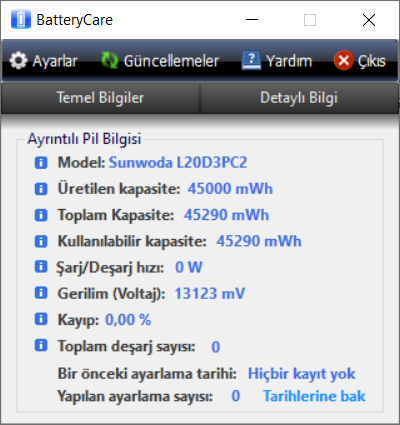Click the BatteryCare app icon in title bar
Screen dimensions: 400x425
21,20
